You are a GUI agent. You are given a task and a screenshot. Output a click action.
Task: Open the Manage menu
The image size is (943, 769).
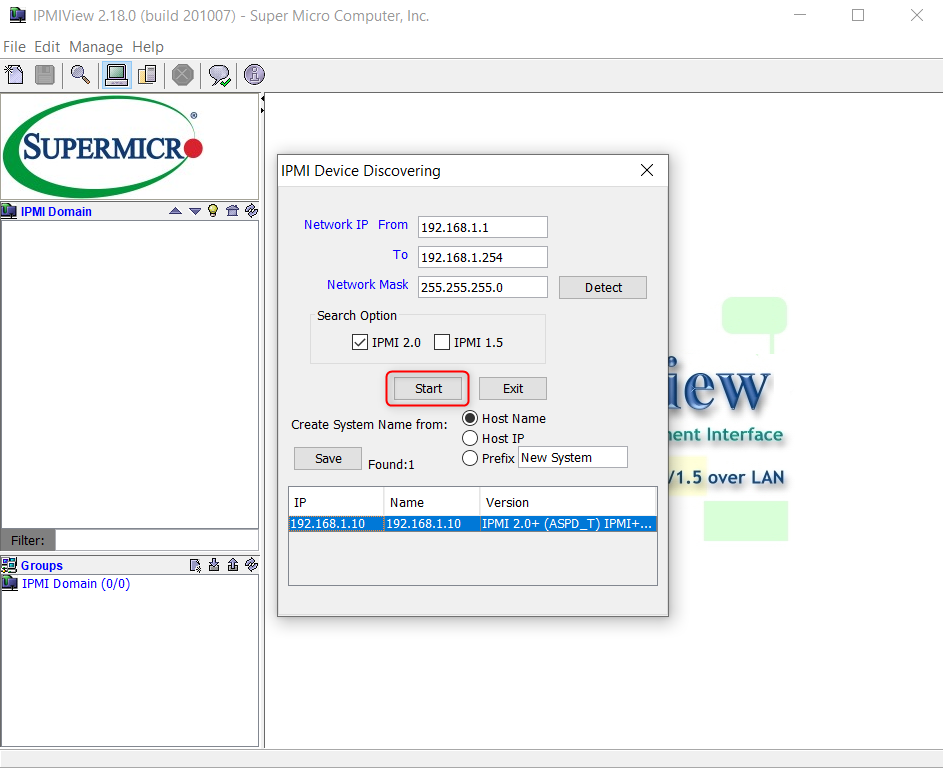pyautogui.click(x=96, y=47)
